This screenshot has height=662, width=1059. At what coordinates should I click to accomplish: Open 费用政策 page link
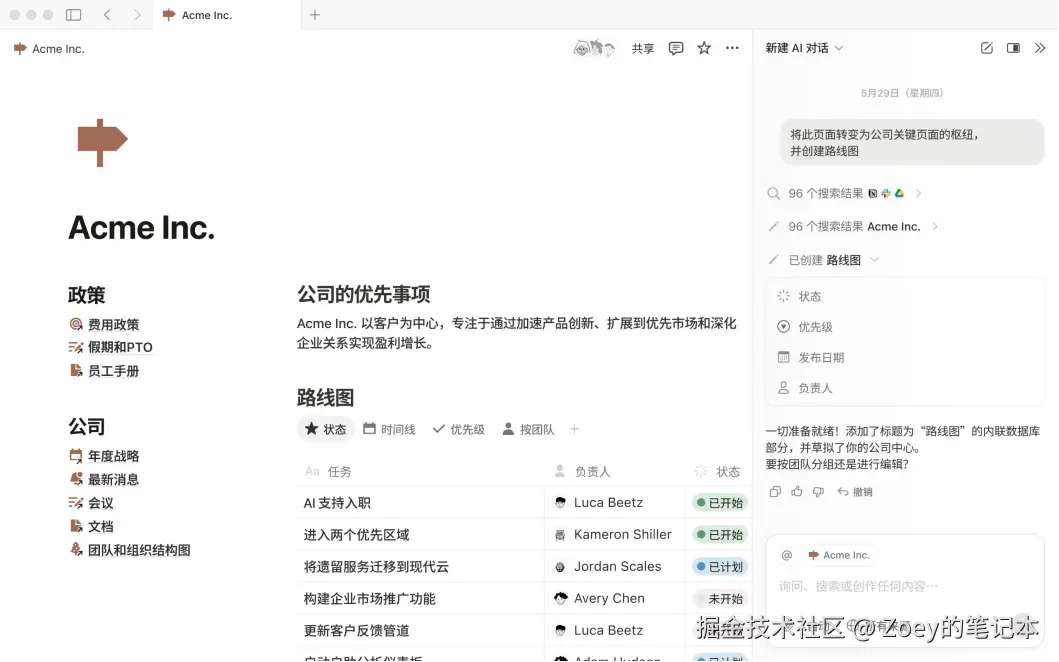point(105,325)
